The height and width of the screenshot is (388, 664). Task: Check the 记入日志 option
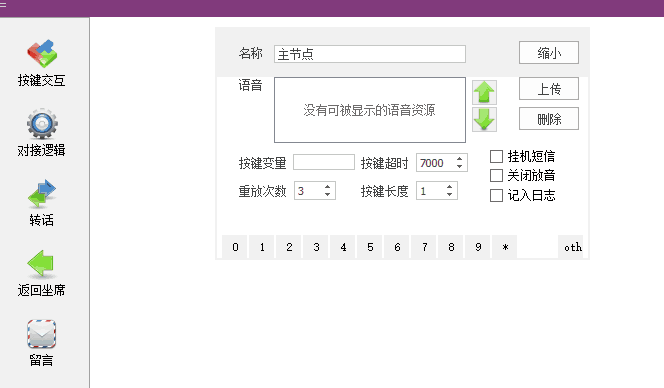[496, 195]
